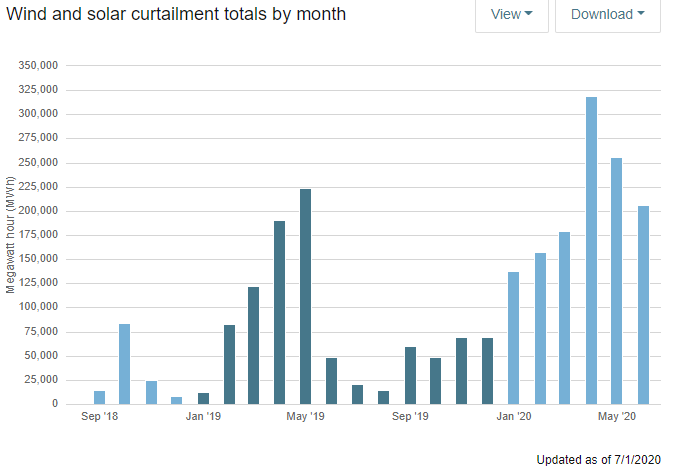Click the Sep '19 bar
Image resolution: width=673 pixels, height=476 pixels.
tap(410, 376)
